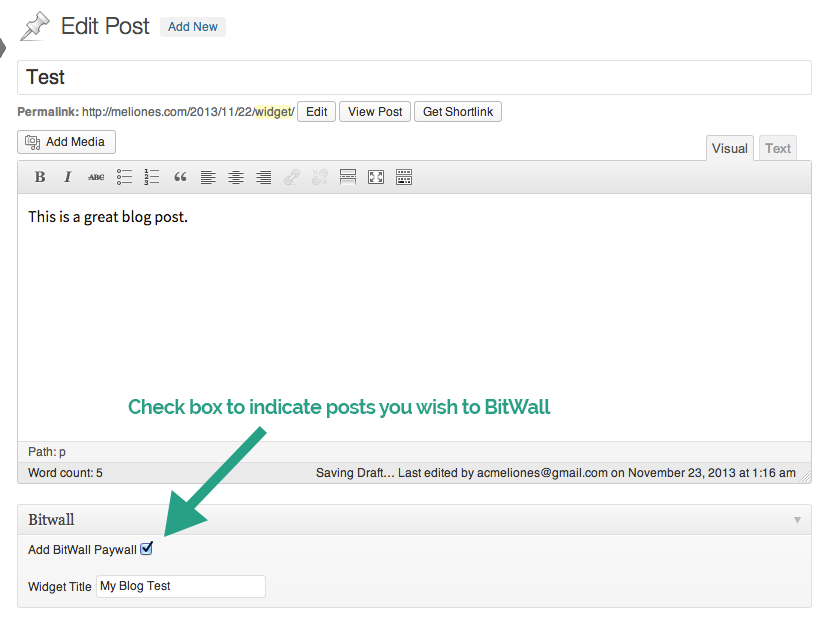The image size is (832, 629).
Task: Uncheck Add BitWall Paywall checkbox
Action: point(146,548)
